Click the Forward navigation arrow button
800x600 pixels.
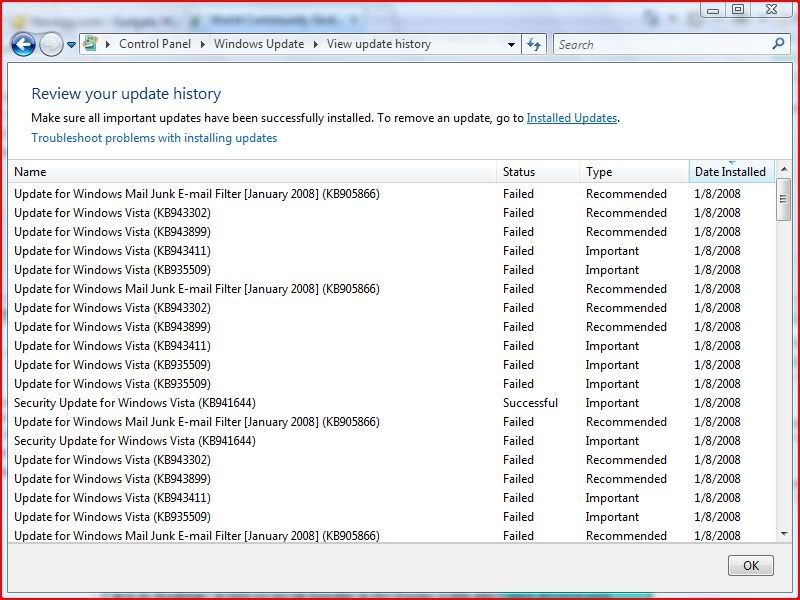50,44
